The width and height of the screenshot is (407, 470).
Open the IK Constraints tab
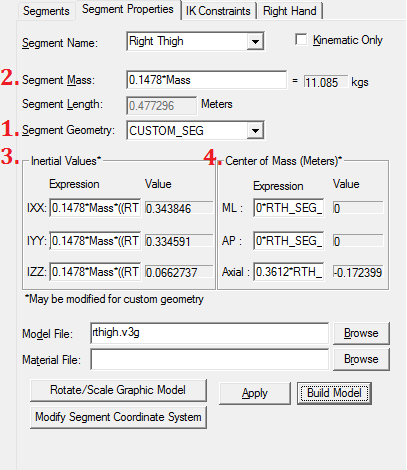(218, 11)
